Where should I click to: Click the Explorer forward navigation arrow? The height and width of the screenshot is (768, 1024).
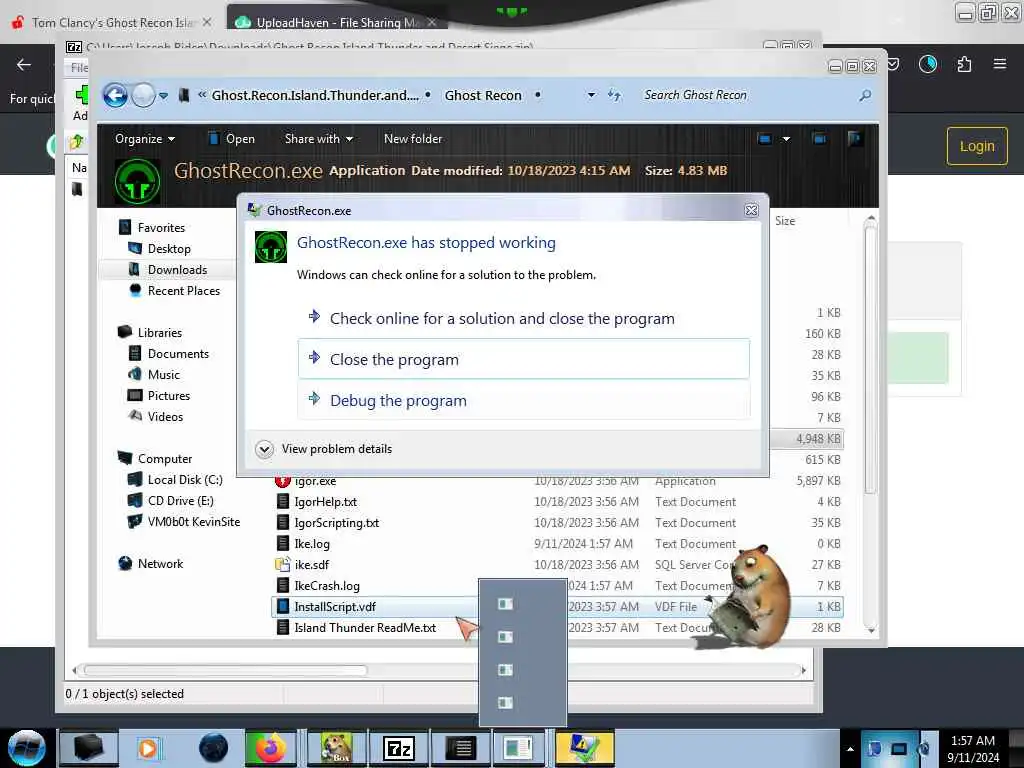[143, 96]
